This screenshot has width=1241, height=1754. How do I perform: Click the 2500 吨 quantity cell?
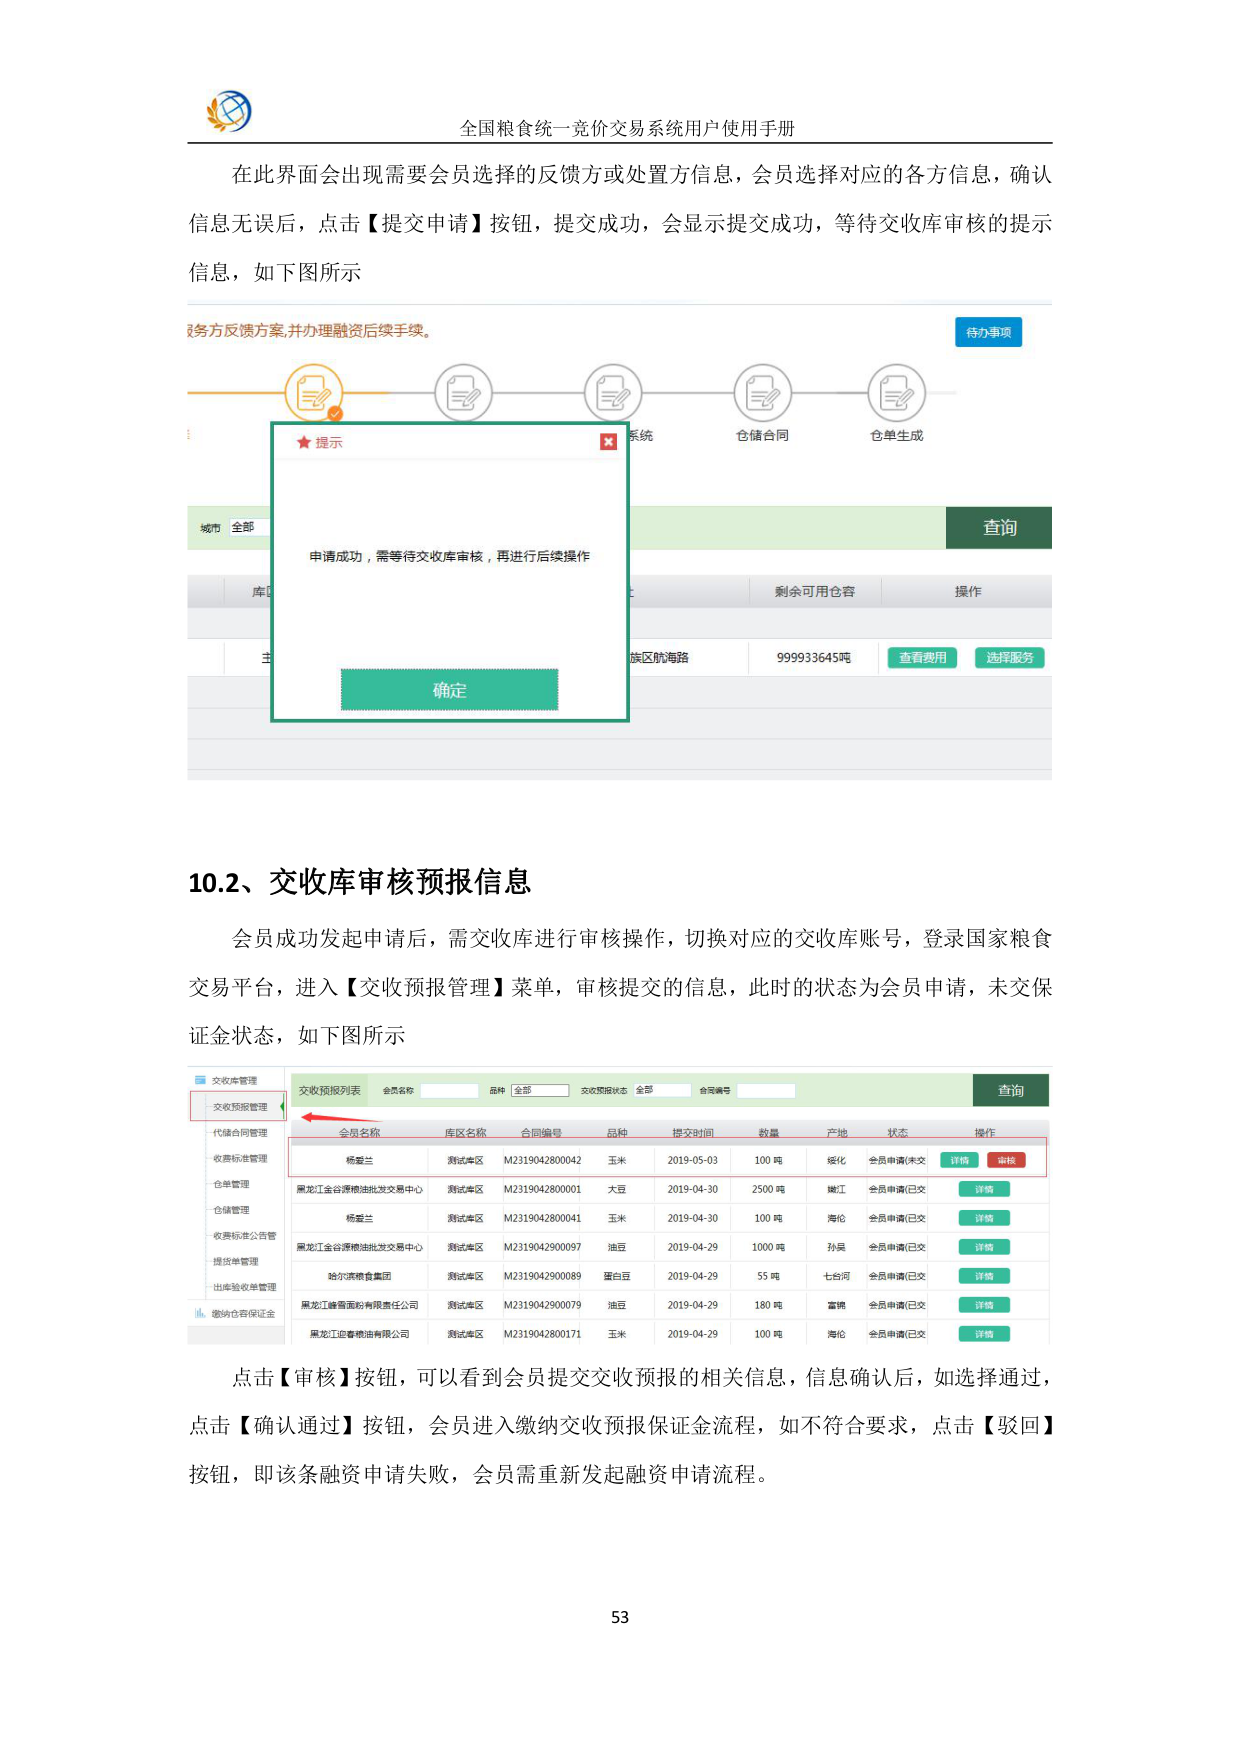[768, 1189]
